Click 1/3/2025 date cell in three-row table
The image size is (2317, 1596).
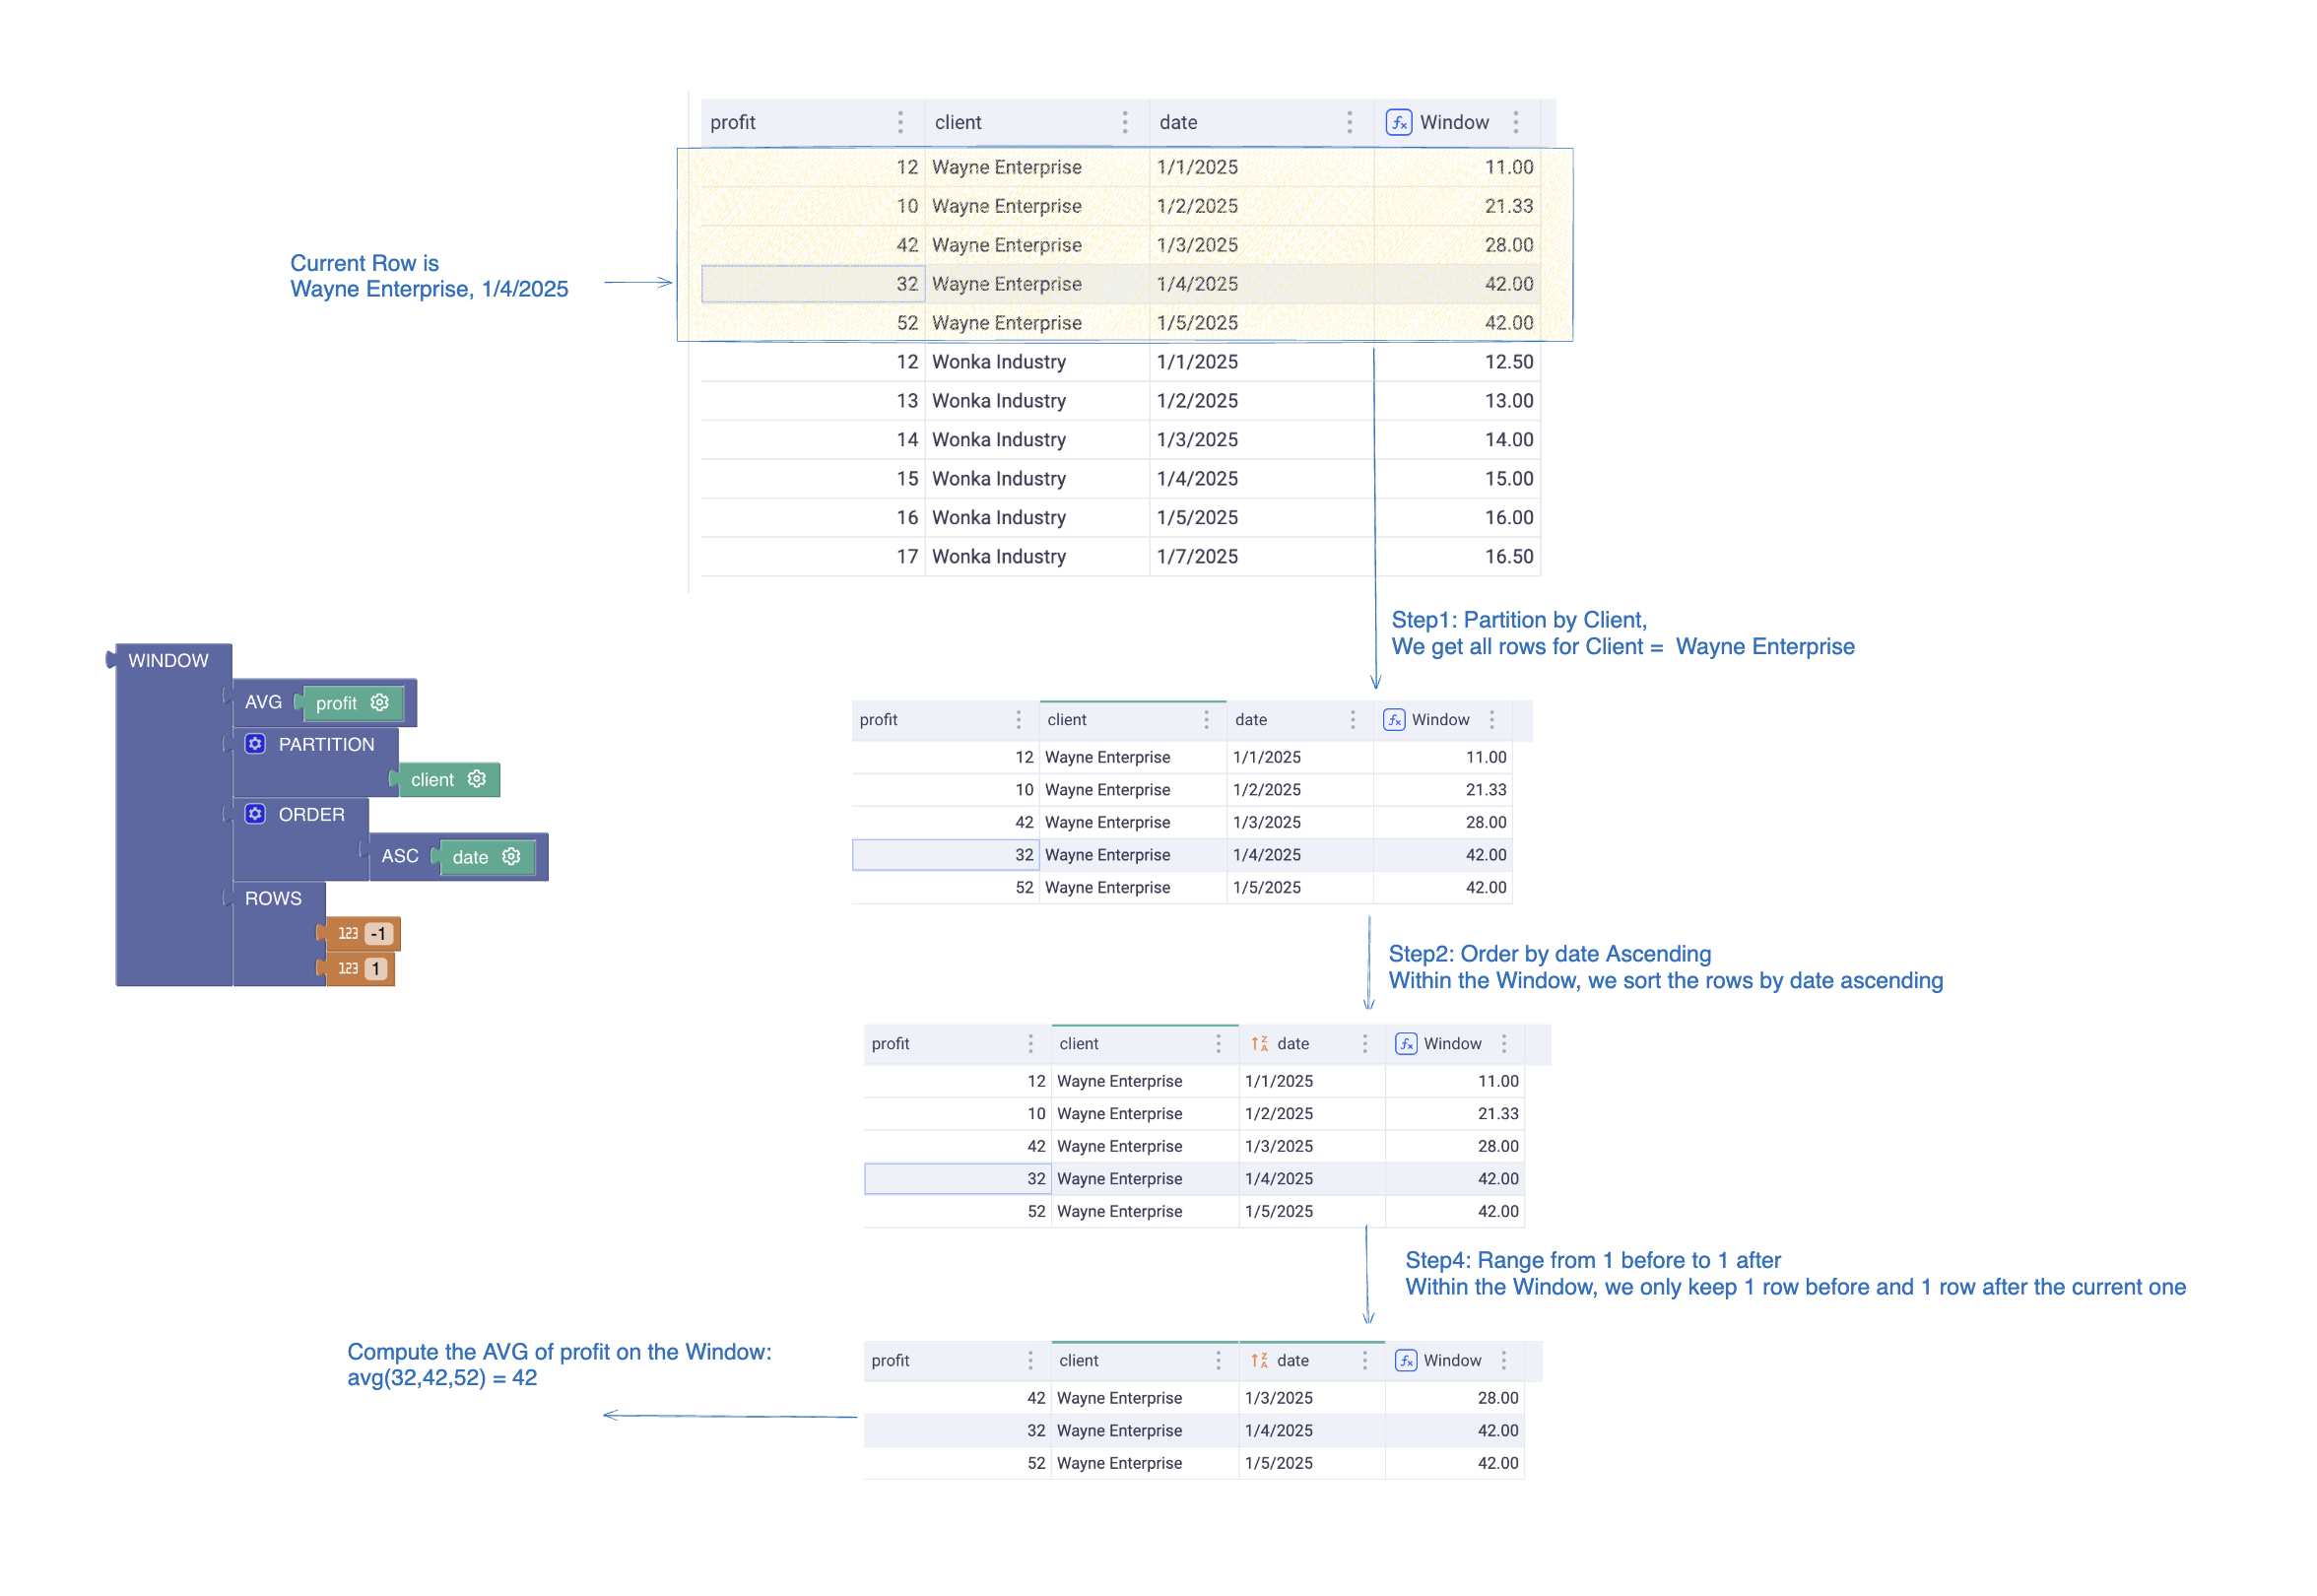click(1312, 1398)
